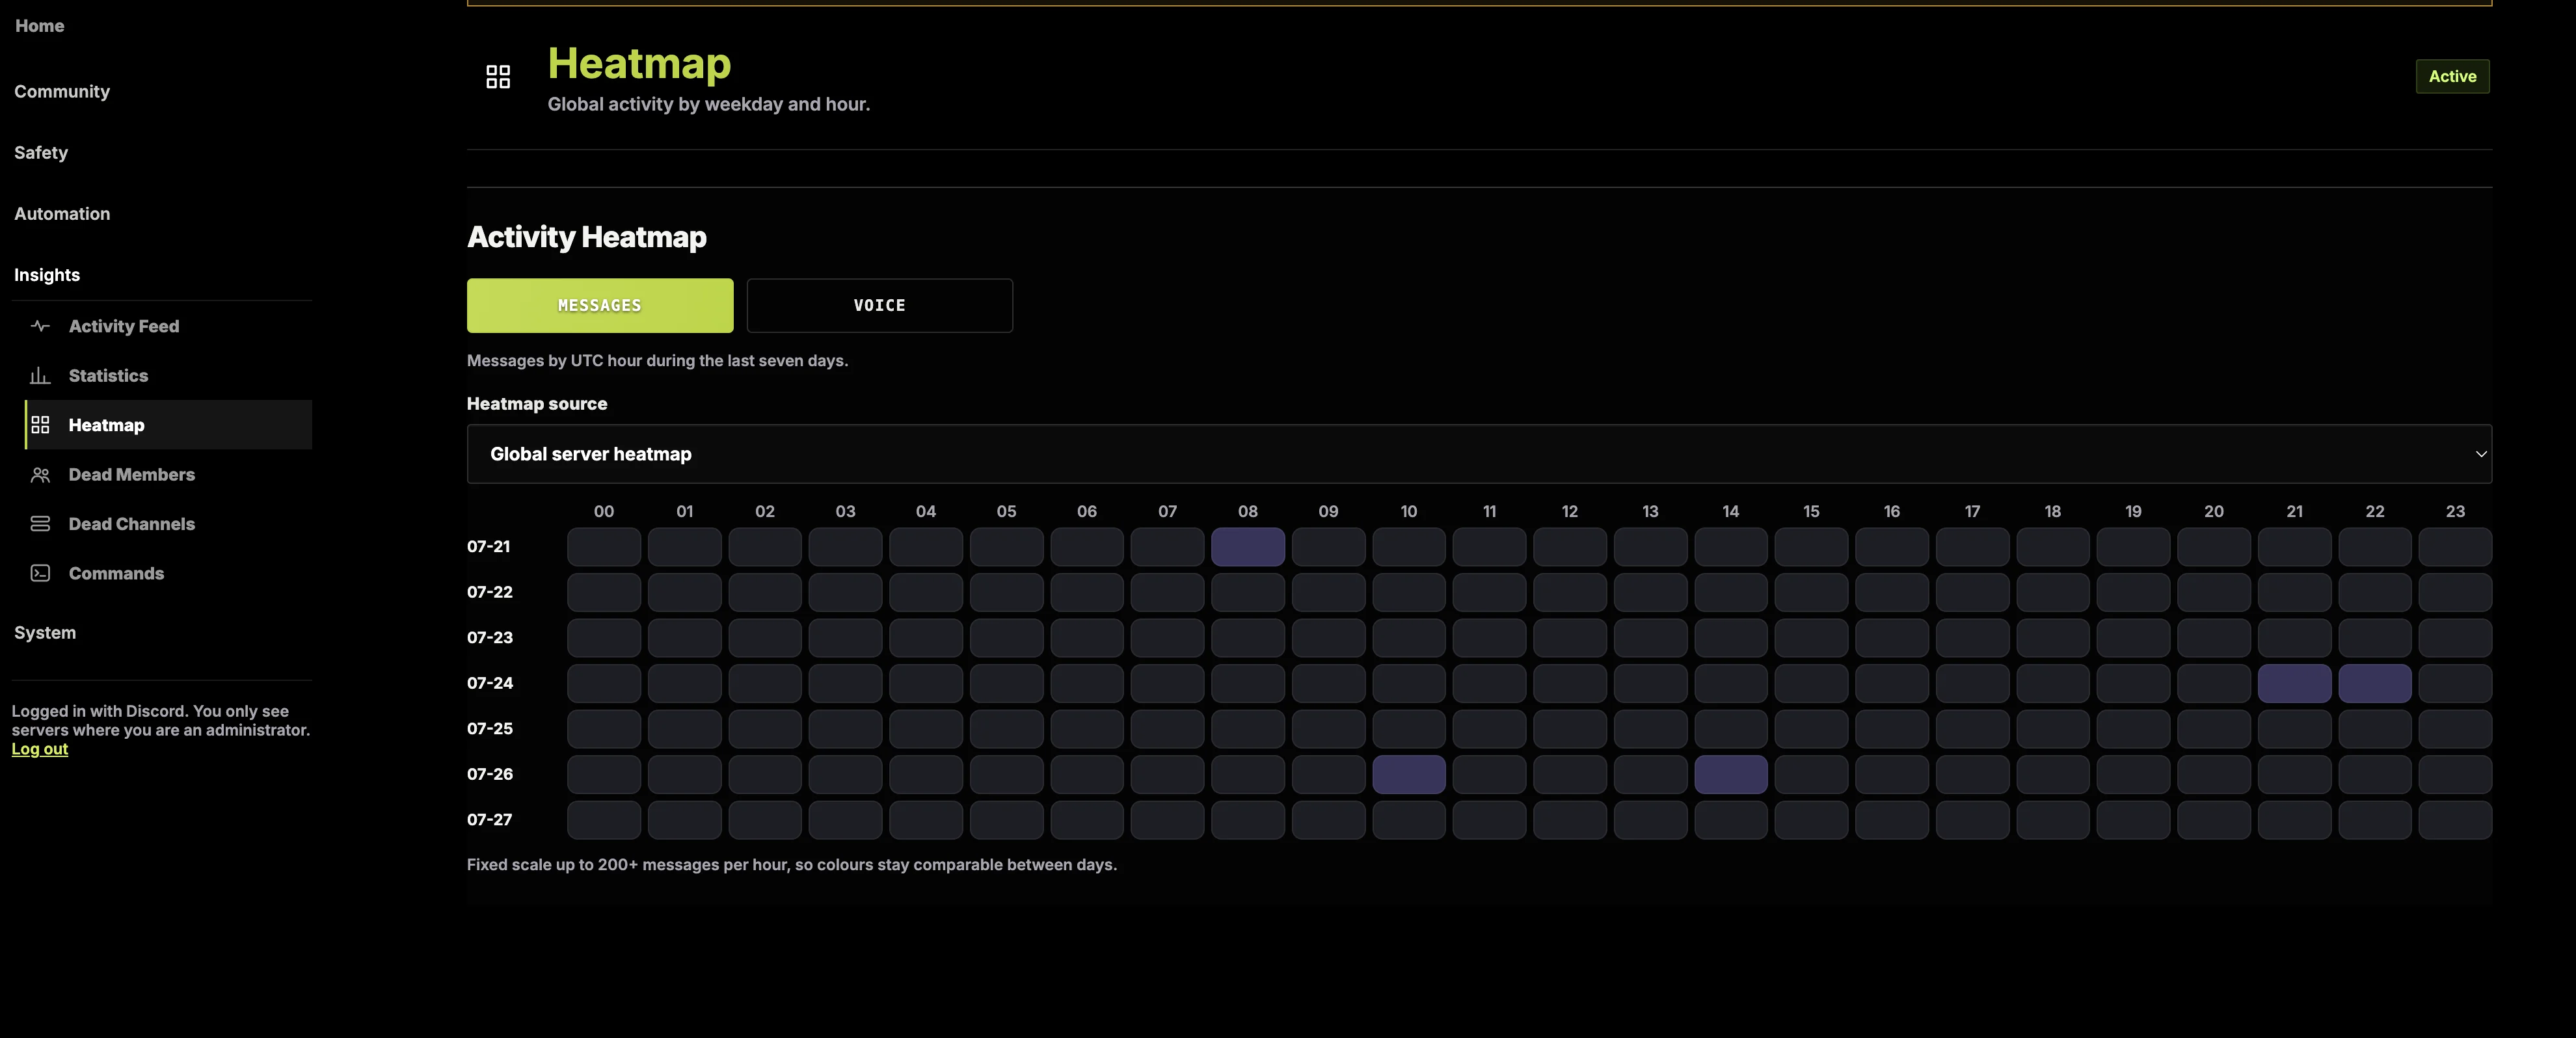2576x1038 pixels.
Task: Click the Active status badge
Action: pyautogui.click(x=2452, y=76)
